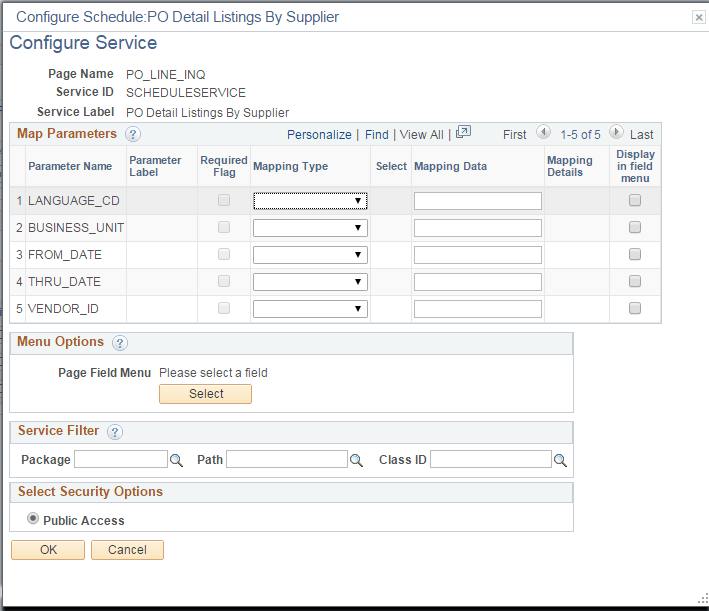Viewport: 709px width, 611px height.
Task: Click the SCHEDULESERVICE service ID text
Action: pos(186,93)
